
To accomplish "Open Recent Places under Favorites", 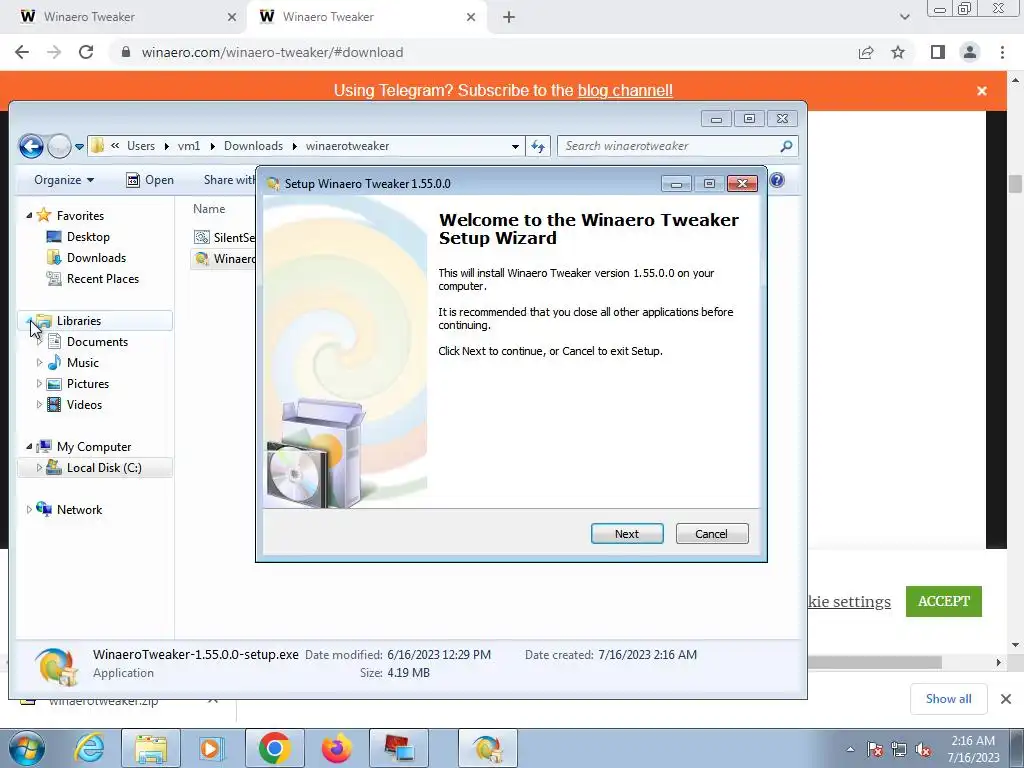I will [103, 278].
